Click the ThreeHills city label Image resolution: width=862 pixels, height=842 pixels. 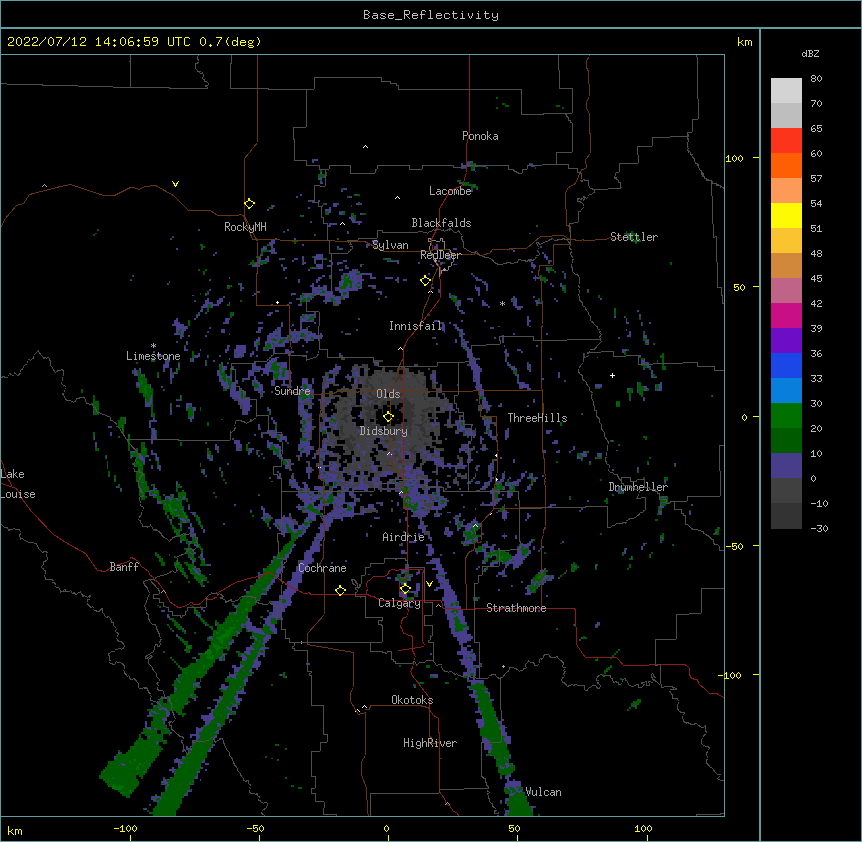coord(537,418)
